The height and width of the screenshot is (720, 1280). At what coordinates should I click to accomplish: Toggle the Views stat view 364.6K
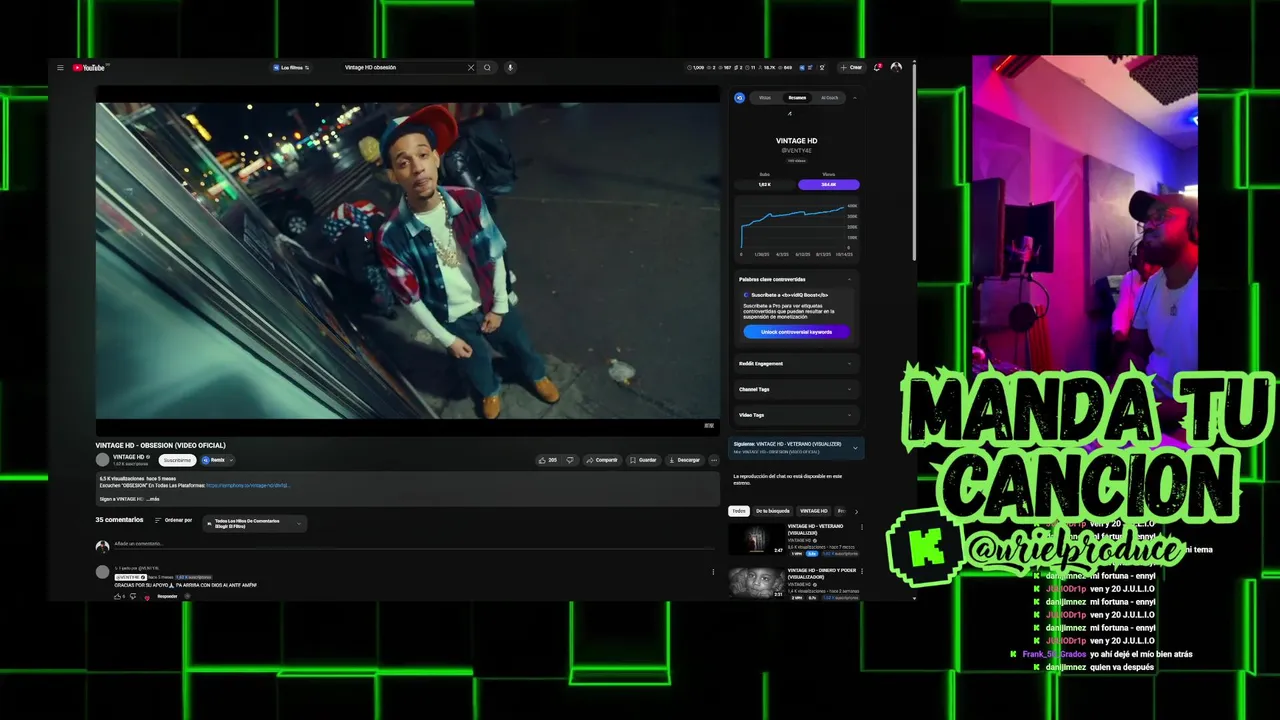point(828,184)
